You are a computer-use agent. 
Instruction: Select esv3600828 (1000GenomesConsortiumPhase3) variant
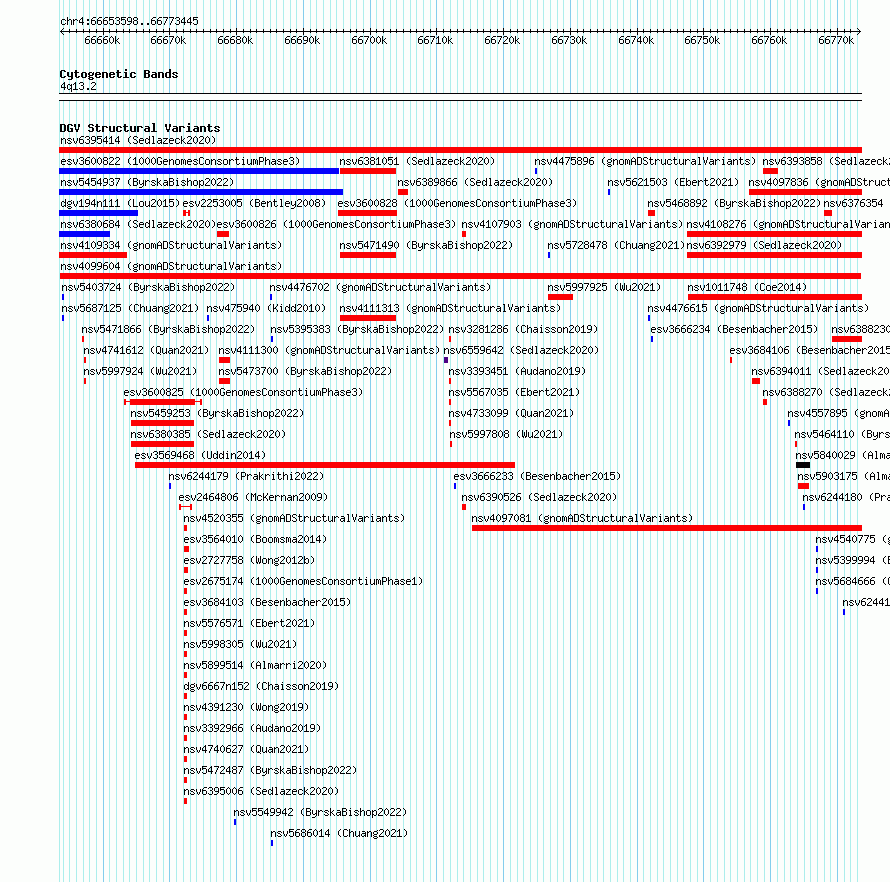point(457,203)
